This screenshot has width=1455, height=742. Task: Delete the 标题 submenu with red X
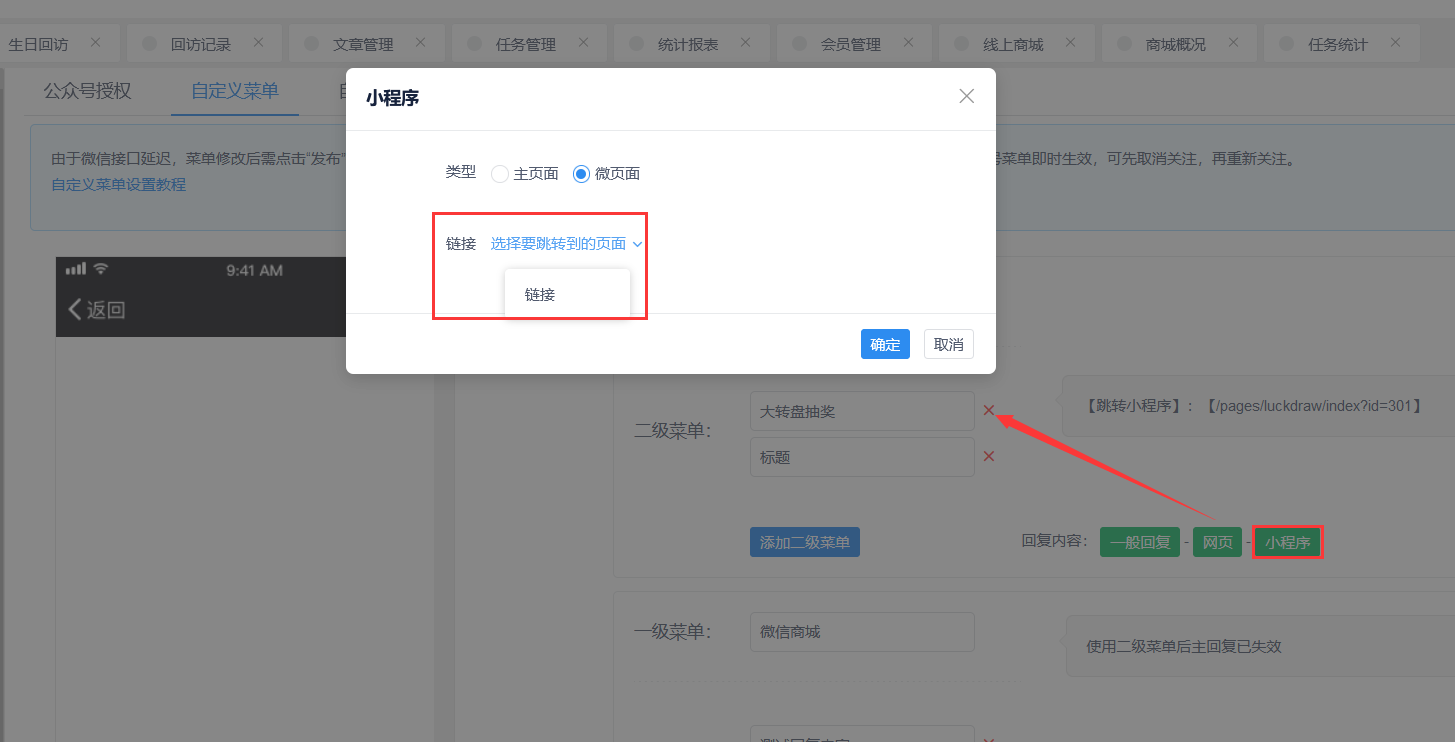(989, 456)
